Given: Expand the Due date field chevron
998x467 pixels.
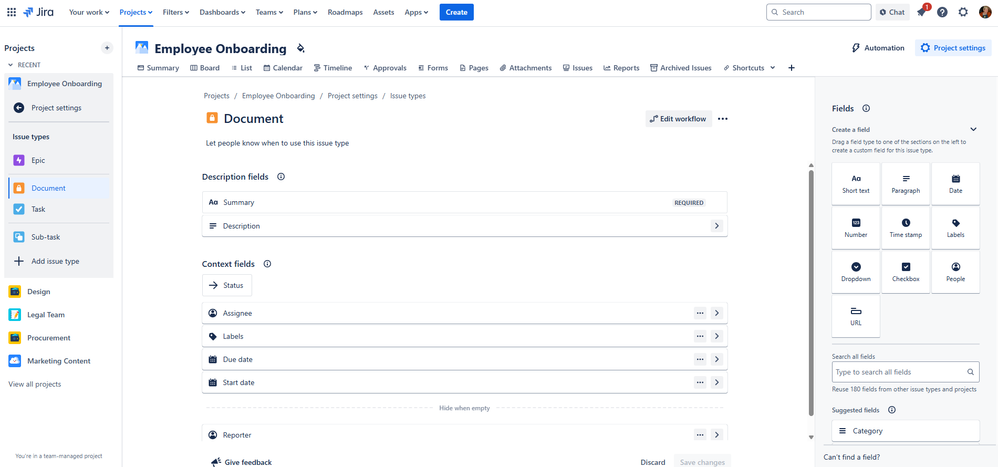Looking at the screenshot, I should tap(717, 359).
